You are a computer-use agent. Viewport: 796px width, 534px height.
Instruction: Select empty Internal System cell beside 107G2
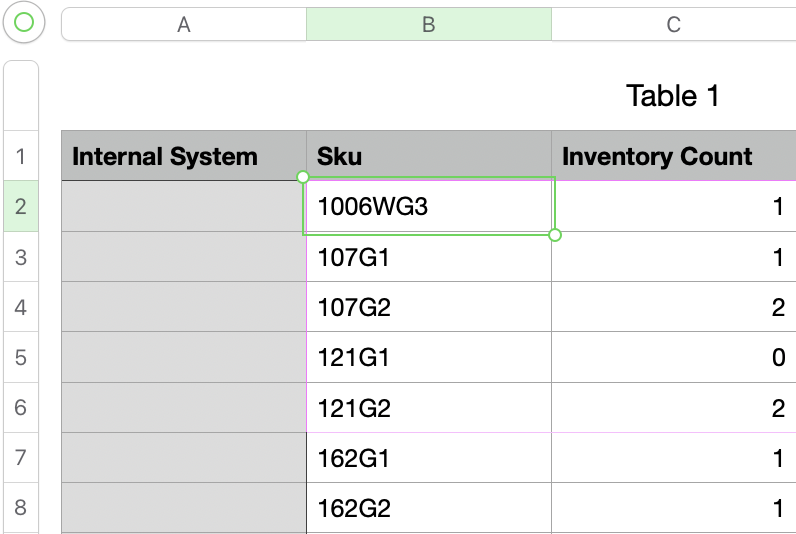pos(184,307)
